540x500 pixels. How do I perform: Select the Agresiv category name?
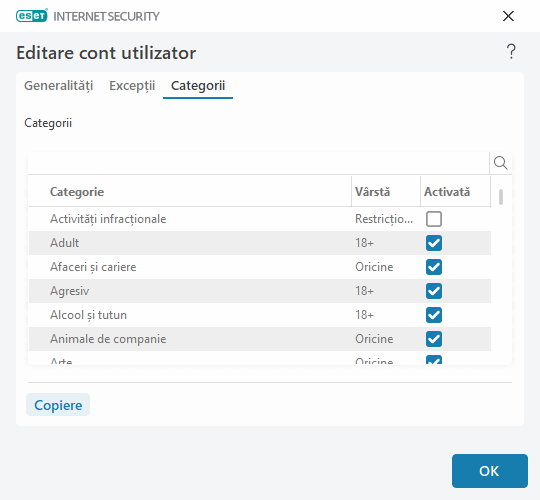click(x=70, y=291)
